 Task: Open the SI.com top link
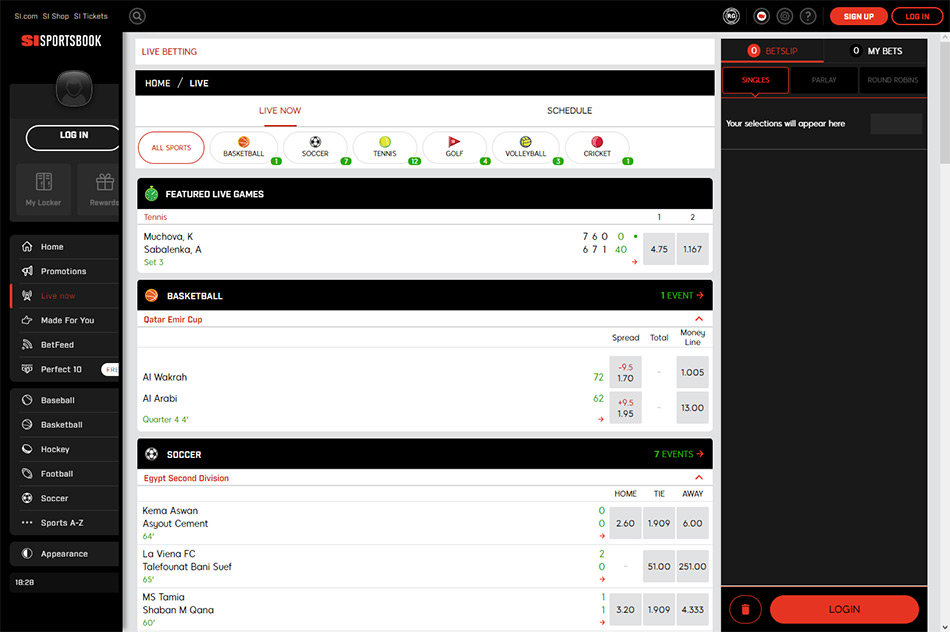[x=26, y=16]
